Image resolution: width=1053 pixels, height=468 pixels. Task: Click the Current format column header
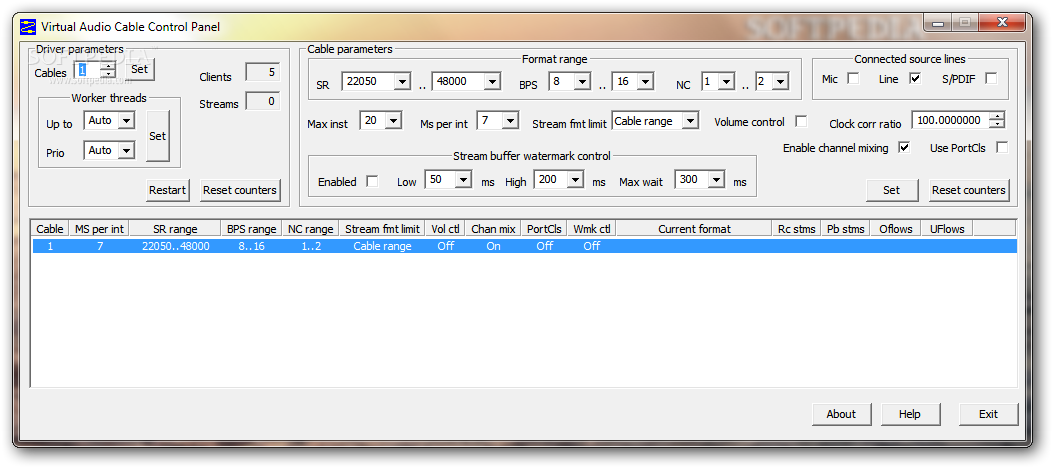(x=694, y=229)
